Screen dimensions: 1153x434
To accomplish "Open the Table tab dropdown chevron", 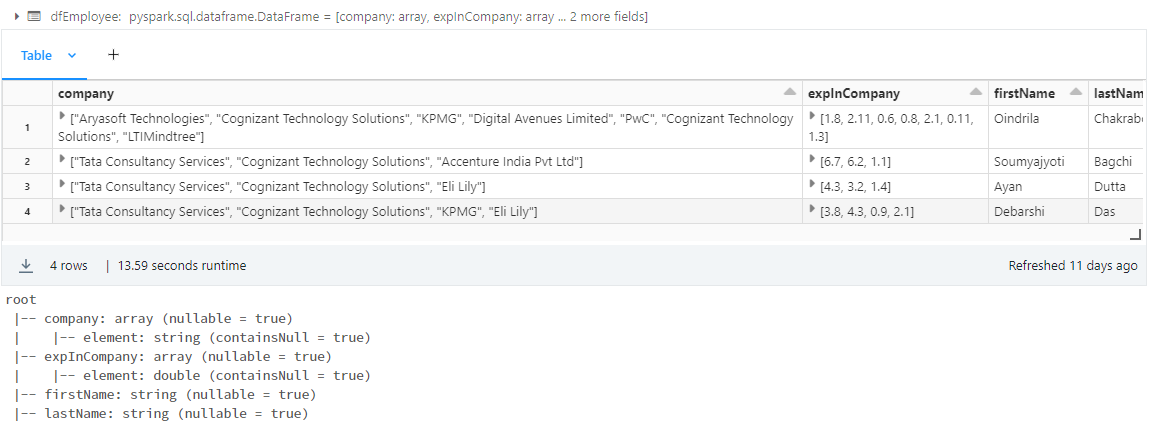I will [72, 55].
